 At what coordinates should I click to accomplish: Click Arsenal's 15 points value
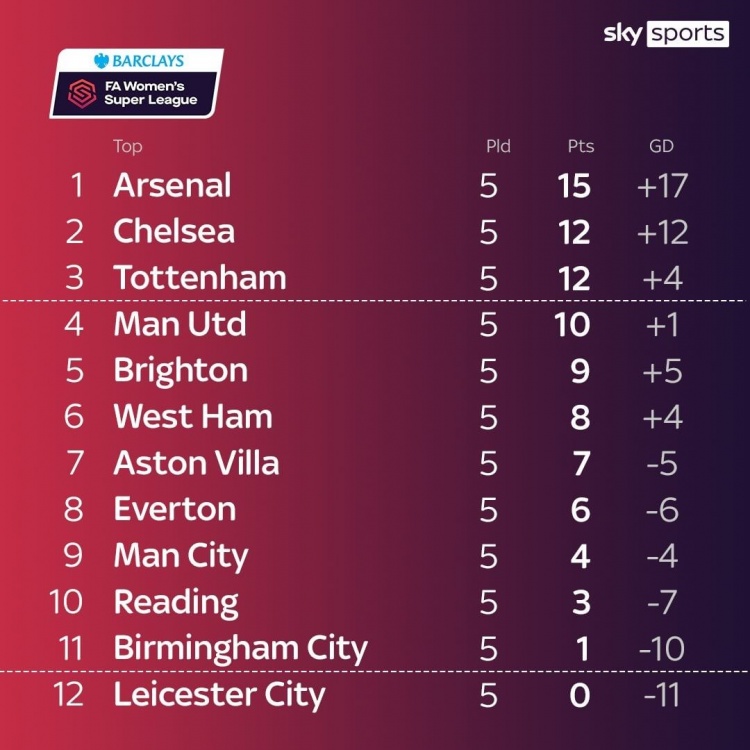coord(574,186)
